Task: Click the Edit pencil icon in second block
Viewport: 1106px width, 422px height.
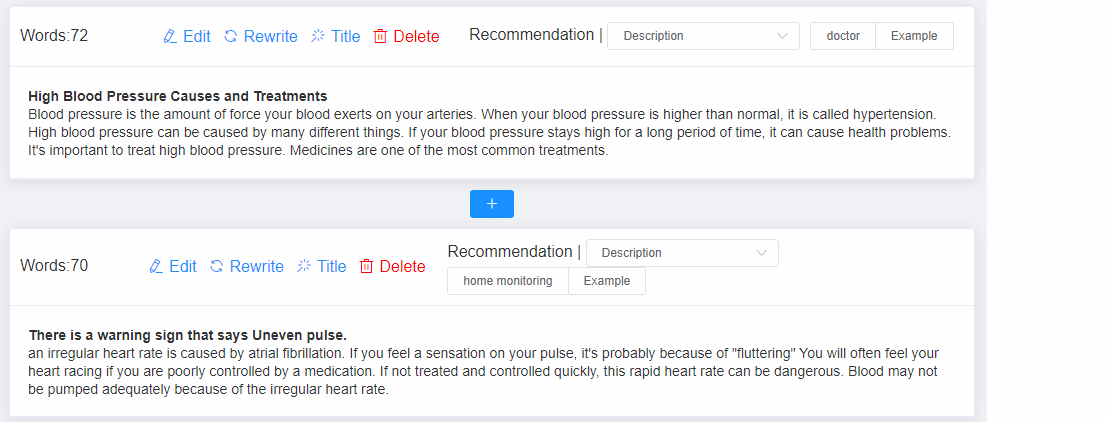Action: click(x=156, y=266)
